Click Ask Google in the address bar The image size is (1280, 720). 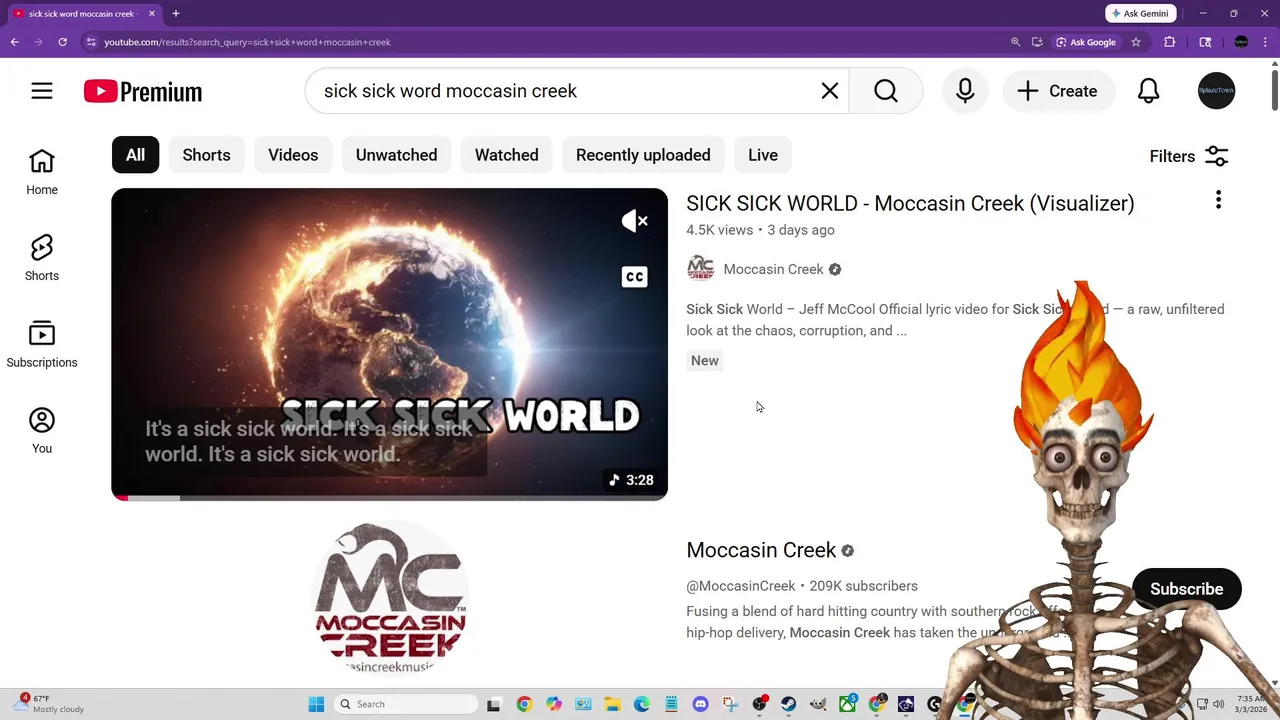pos(1085,42)
